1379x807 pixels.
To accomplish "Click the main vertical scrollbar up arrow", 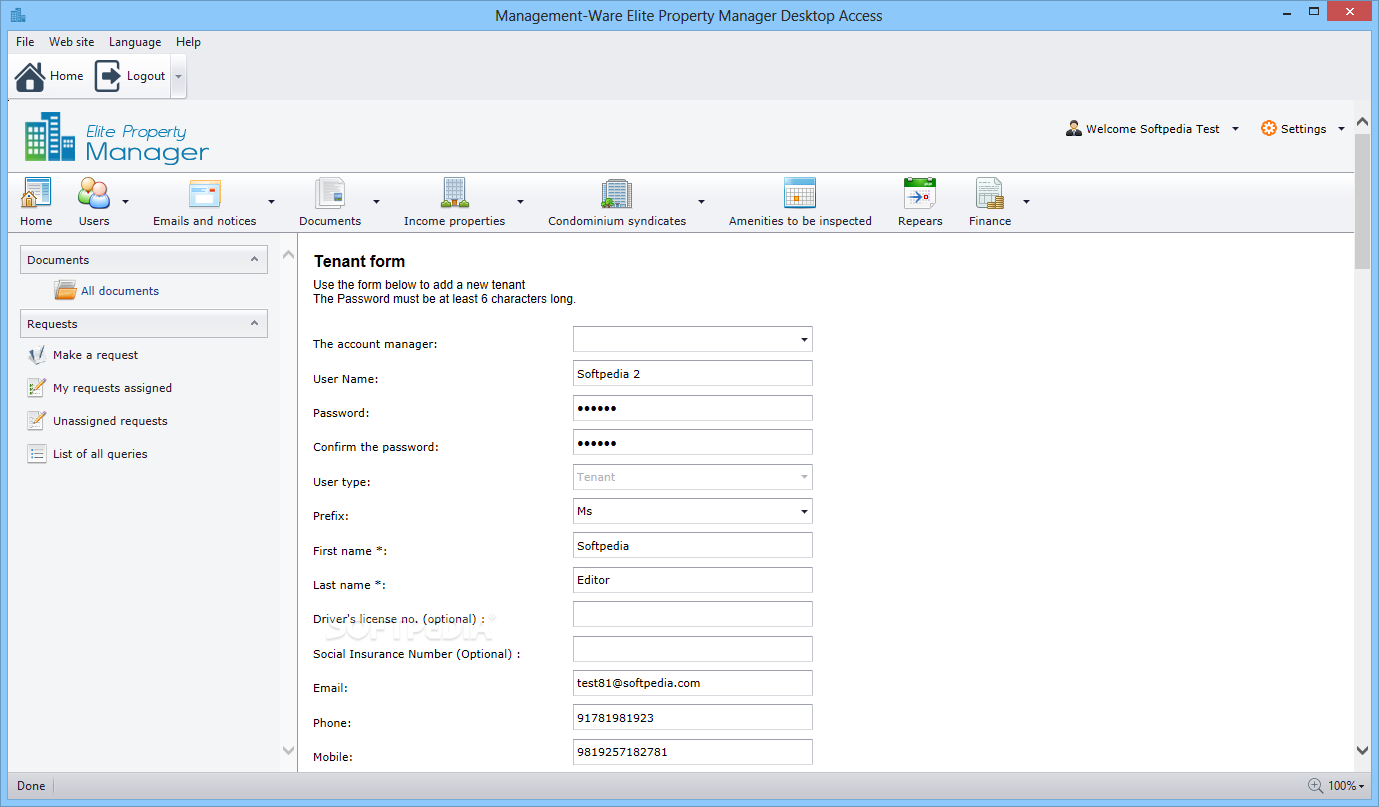I will click(1362, 122).
